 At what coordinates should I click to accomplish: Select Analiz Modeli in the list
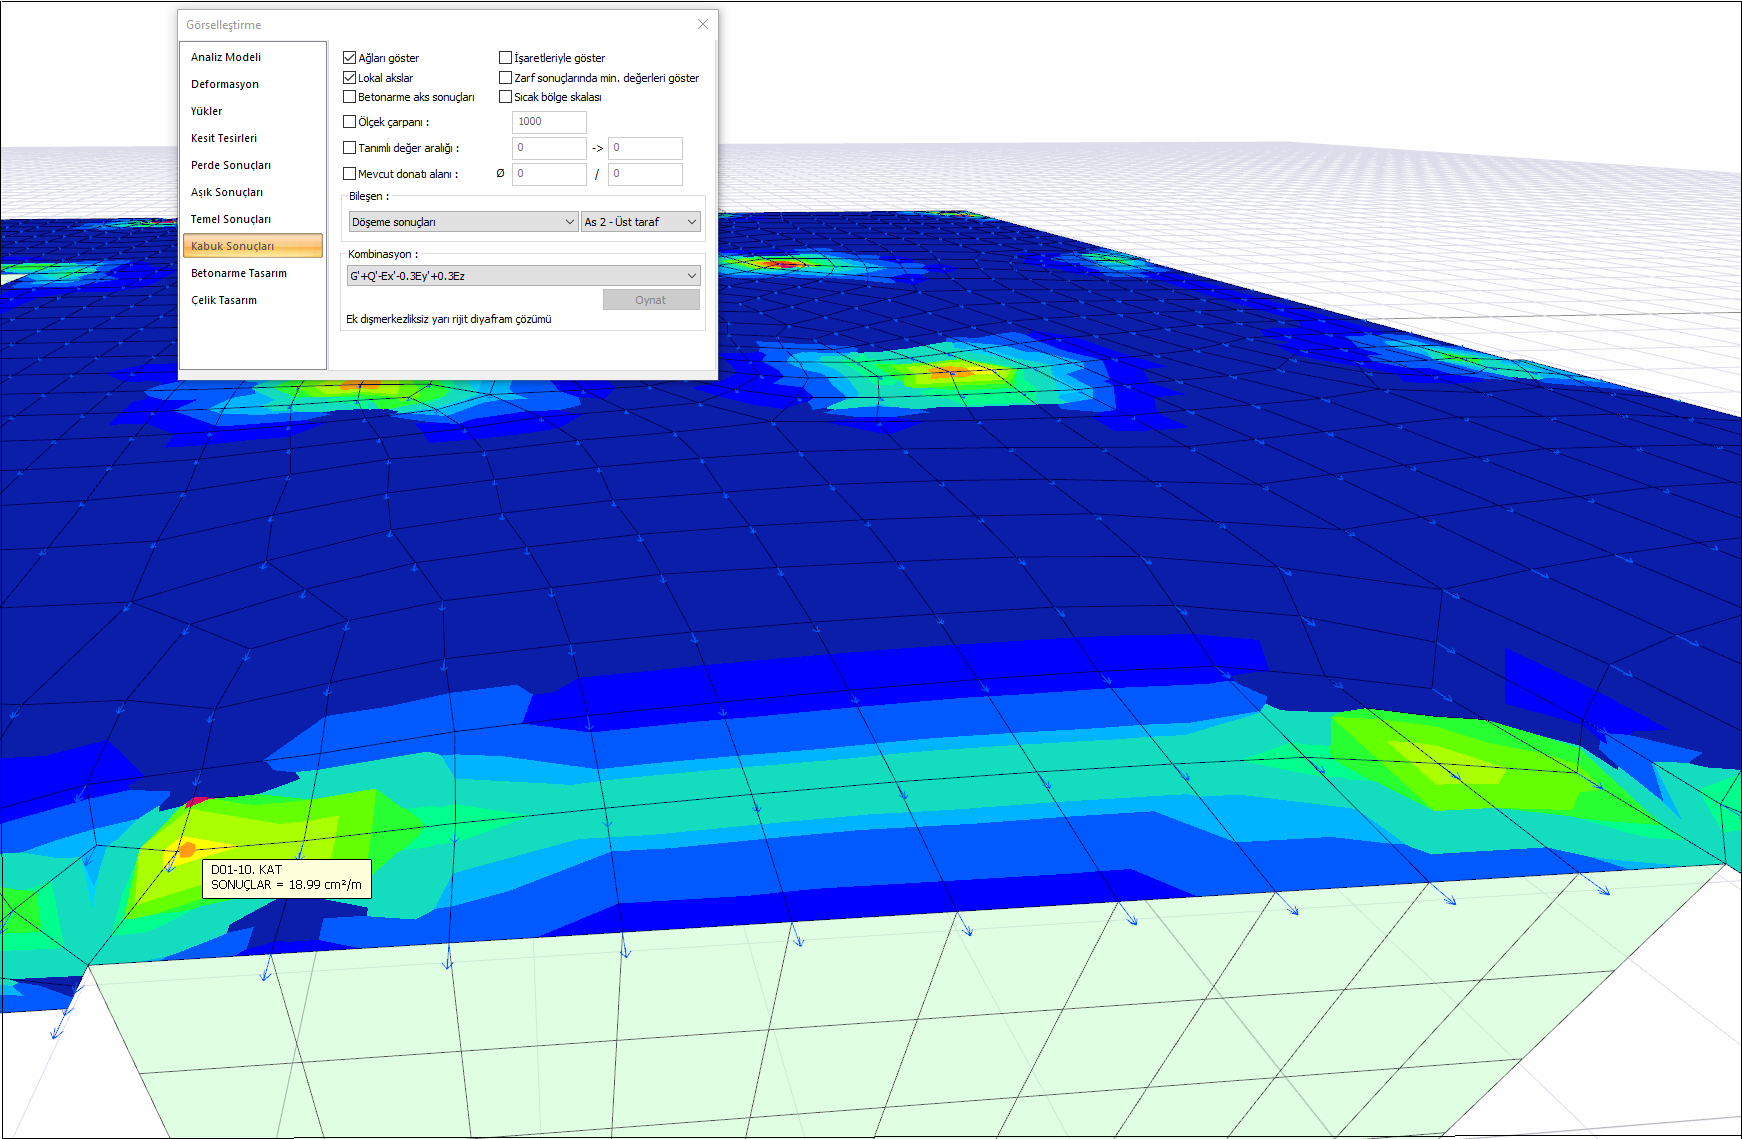pos(226,57)
